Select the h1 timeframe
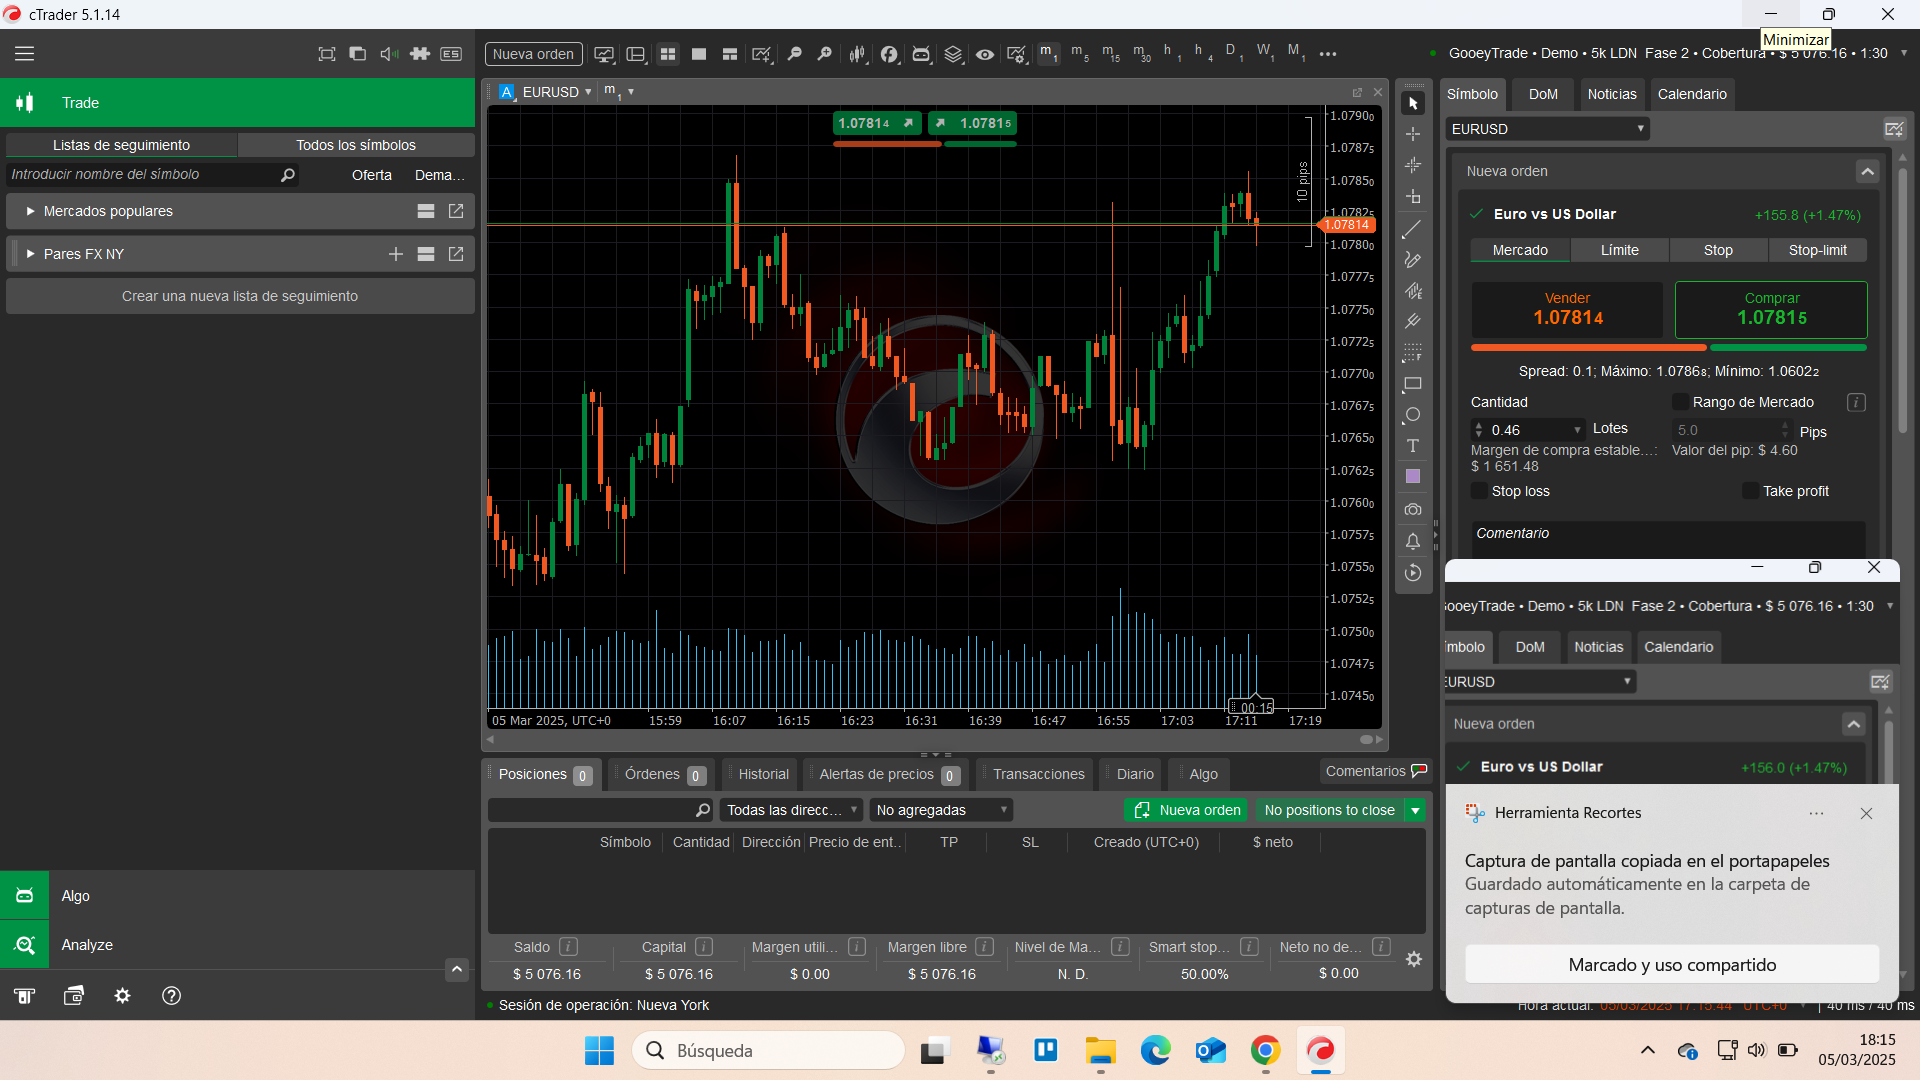 coord(1172,53)
